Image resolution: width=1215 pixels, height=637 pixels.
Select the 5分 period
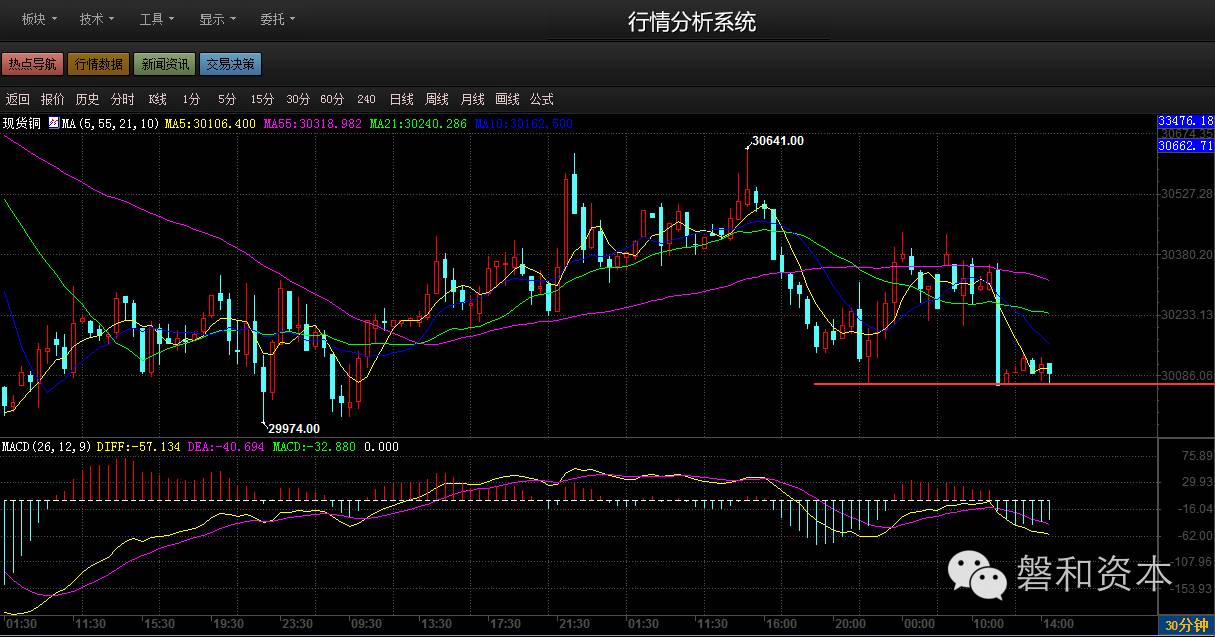click(227, 99)
